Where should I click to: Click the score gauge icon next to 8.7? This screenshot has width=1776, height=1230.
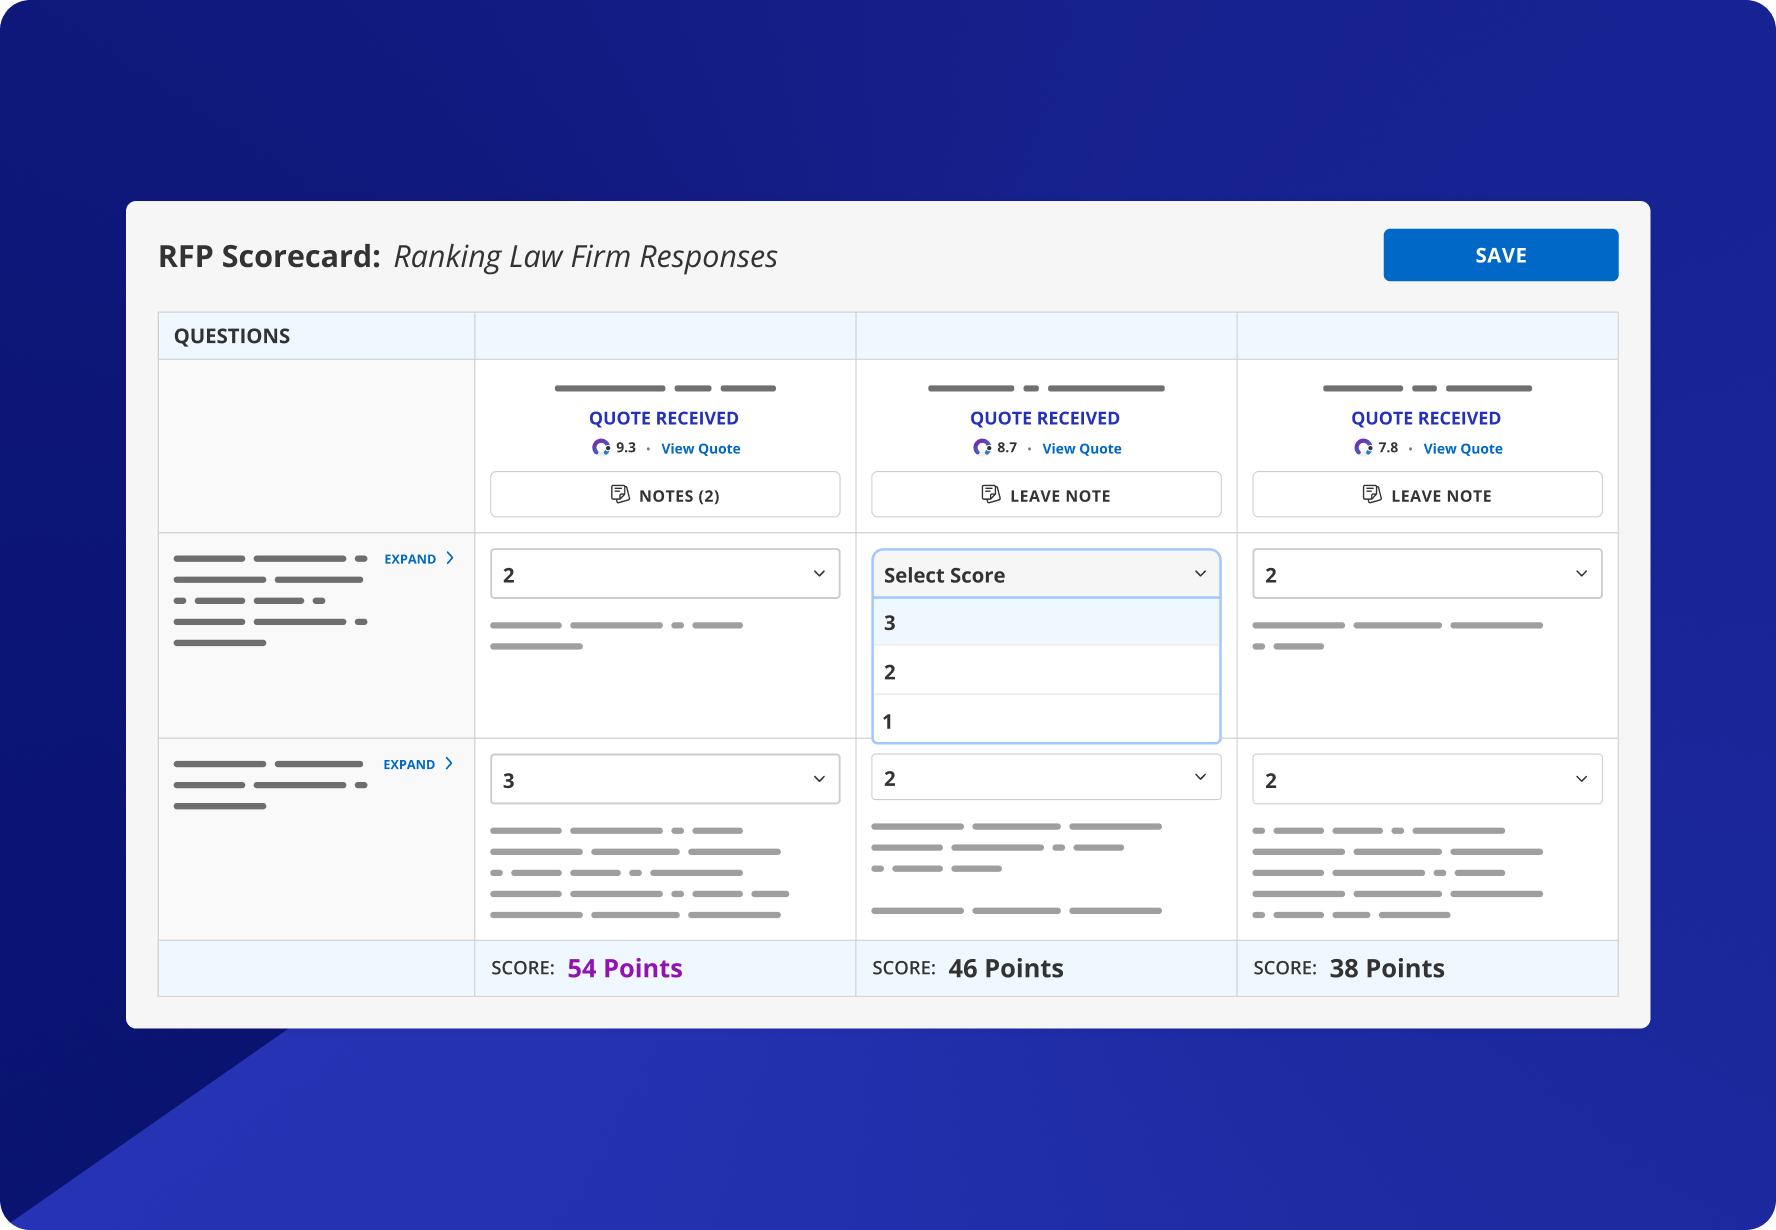point(981,447)
